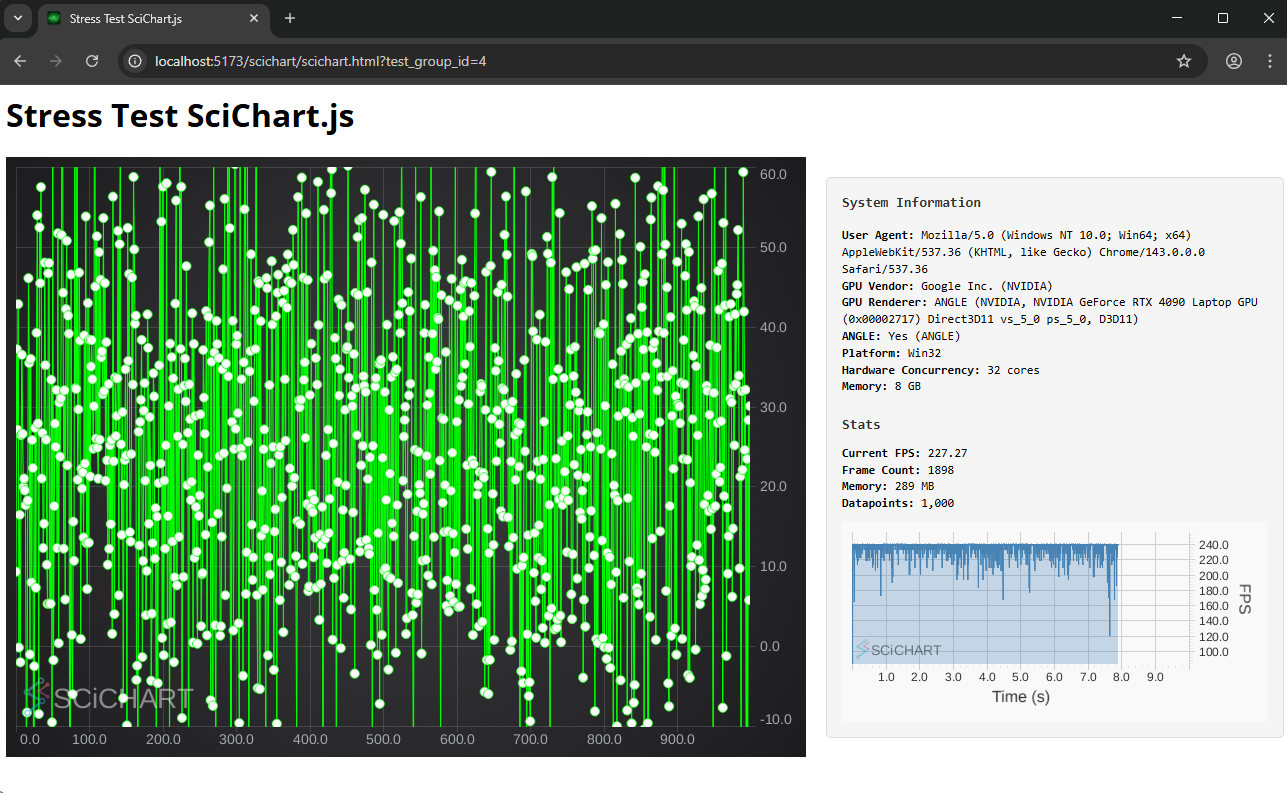This screenshot has width=1287, height=793.
Task: Click the 500.0 label on the x-axis
Action: pyautogui.click(x=383, y=740)
